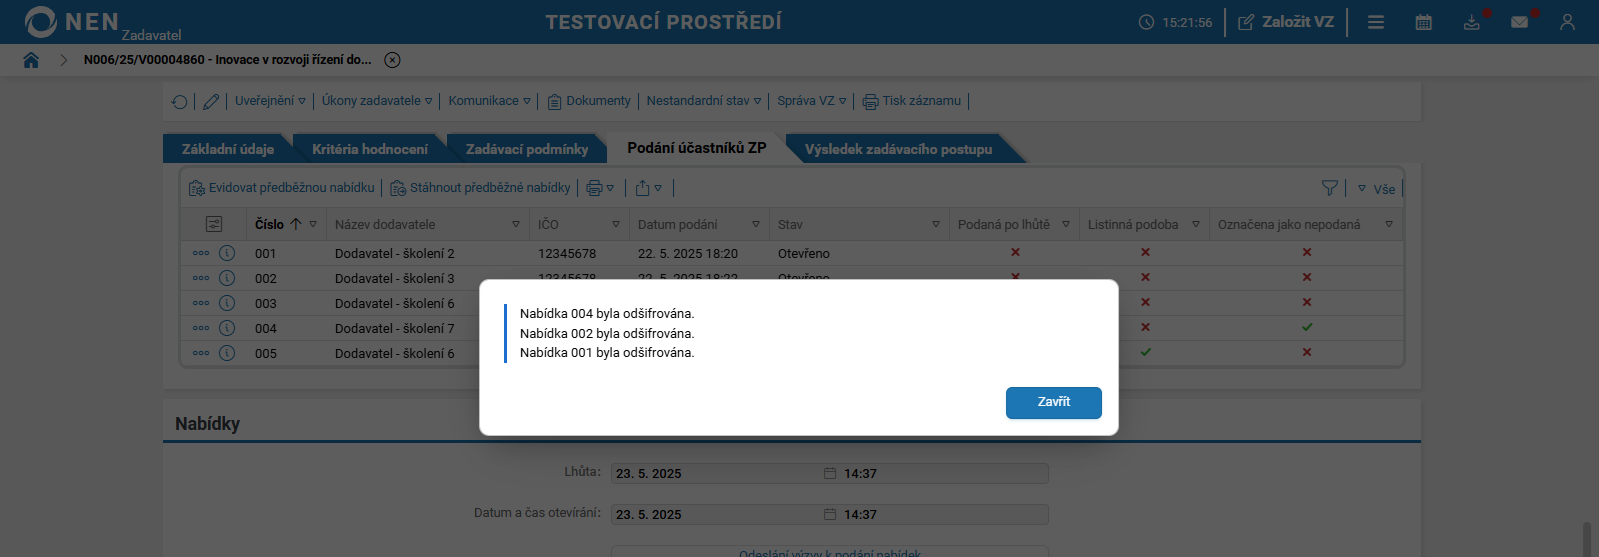Click info icon for row 005
The image size is (1599, 557).
pyautogui.click(x=227, y=353)
